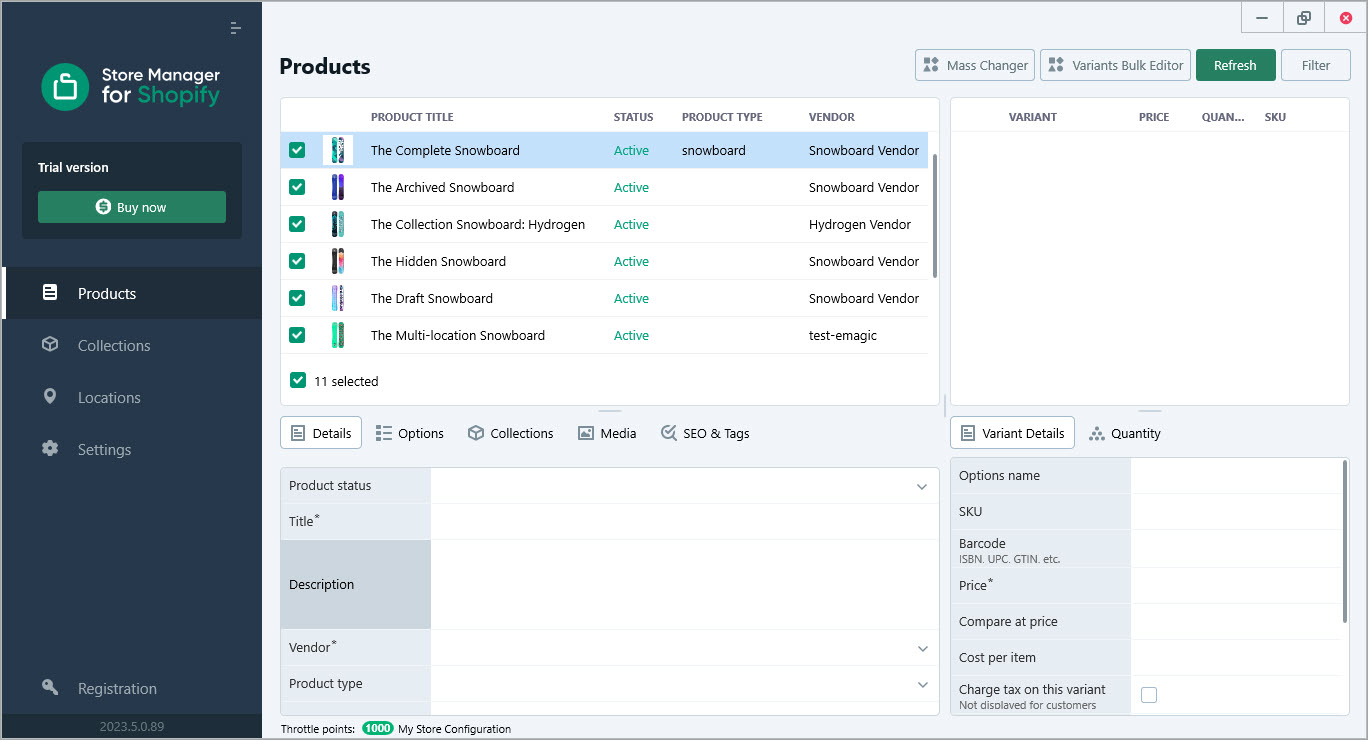Click the Options tab list icon
This screenshot has width=1368, height=740.
(384, 433)
